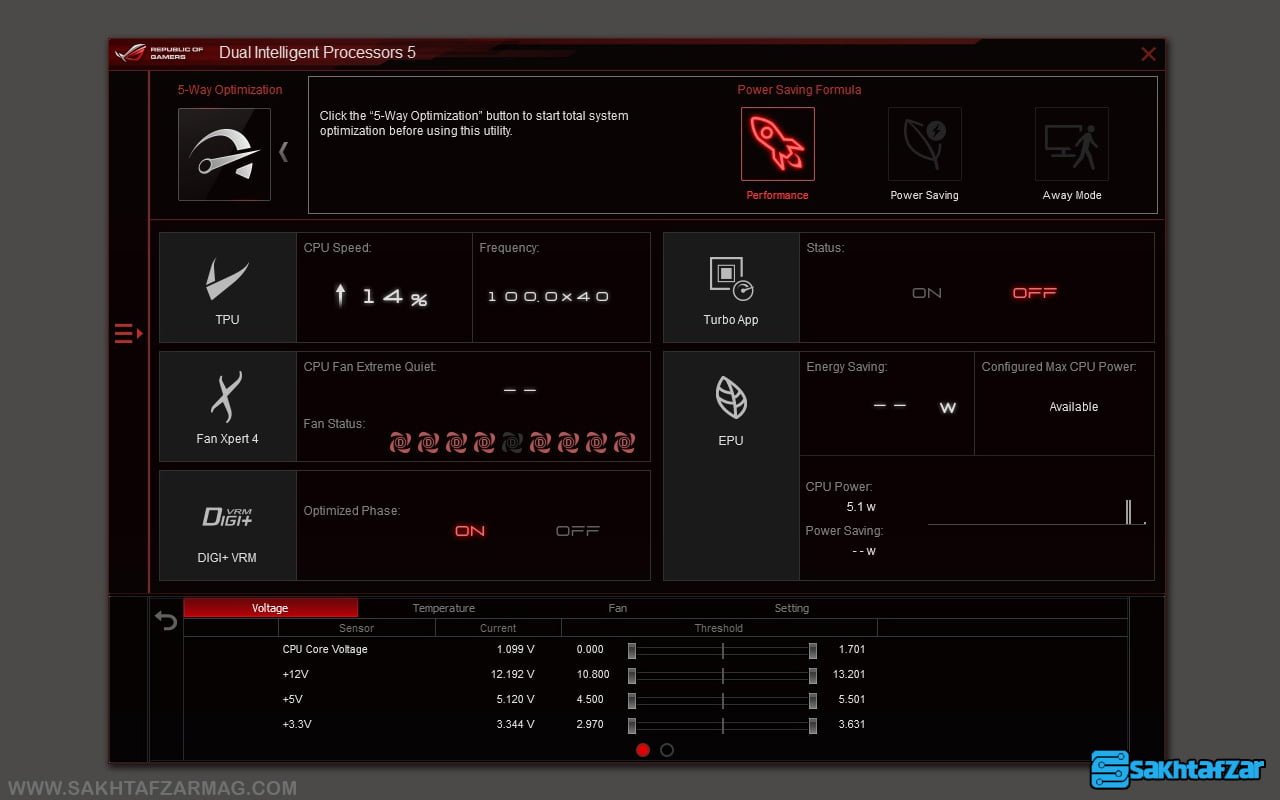The image size is (1280, 800).
Task: Turn Turbo App status OFF
Action: point(1034,293)
